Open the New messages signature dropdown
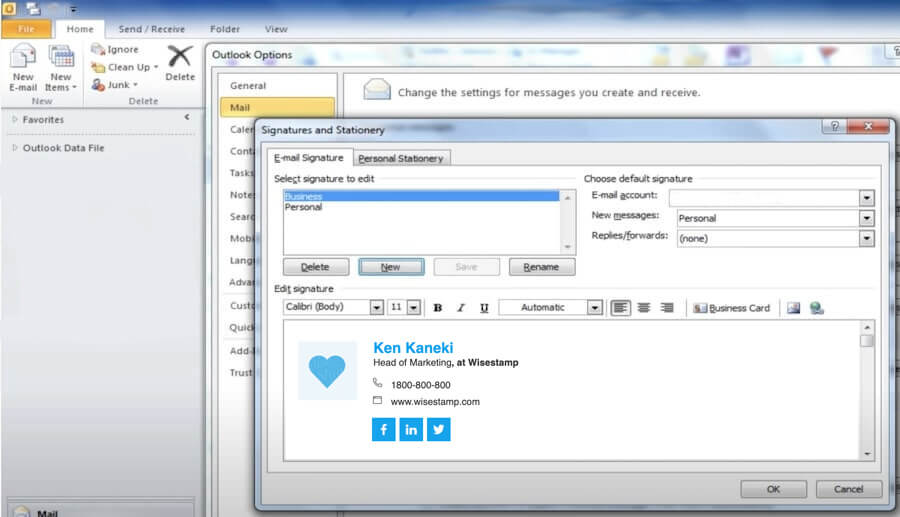900x517 pixels. pos(867,218)
